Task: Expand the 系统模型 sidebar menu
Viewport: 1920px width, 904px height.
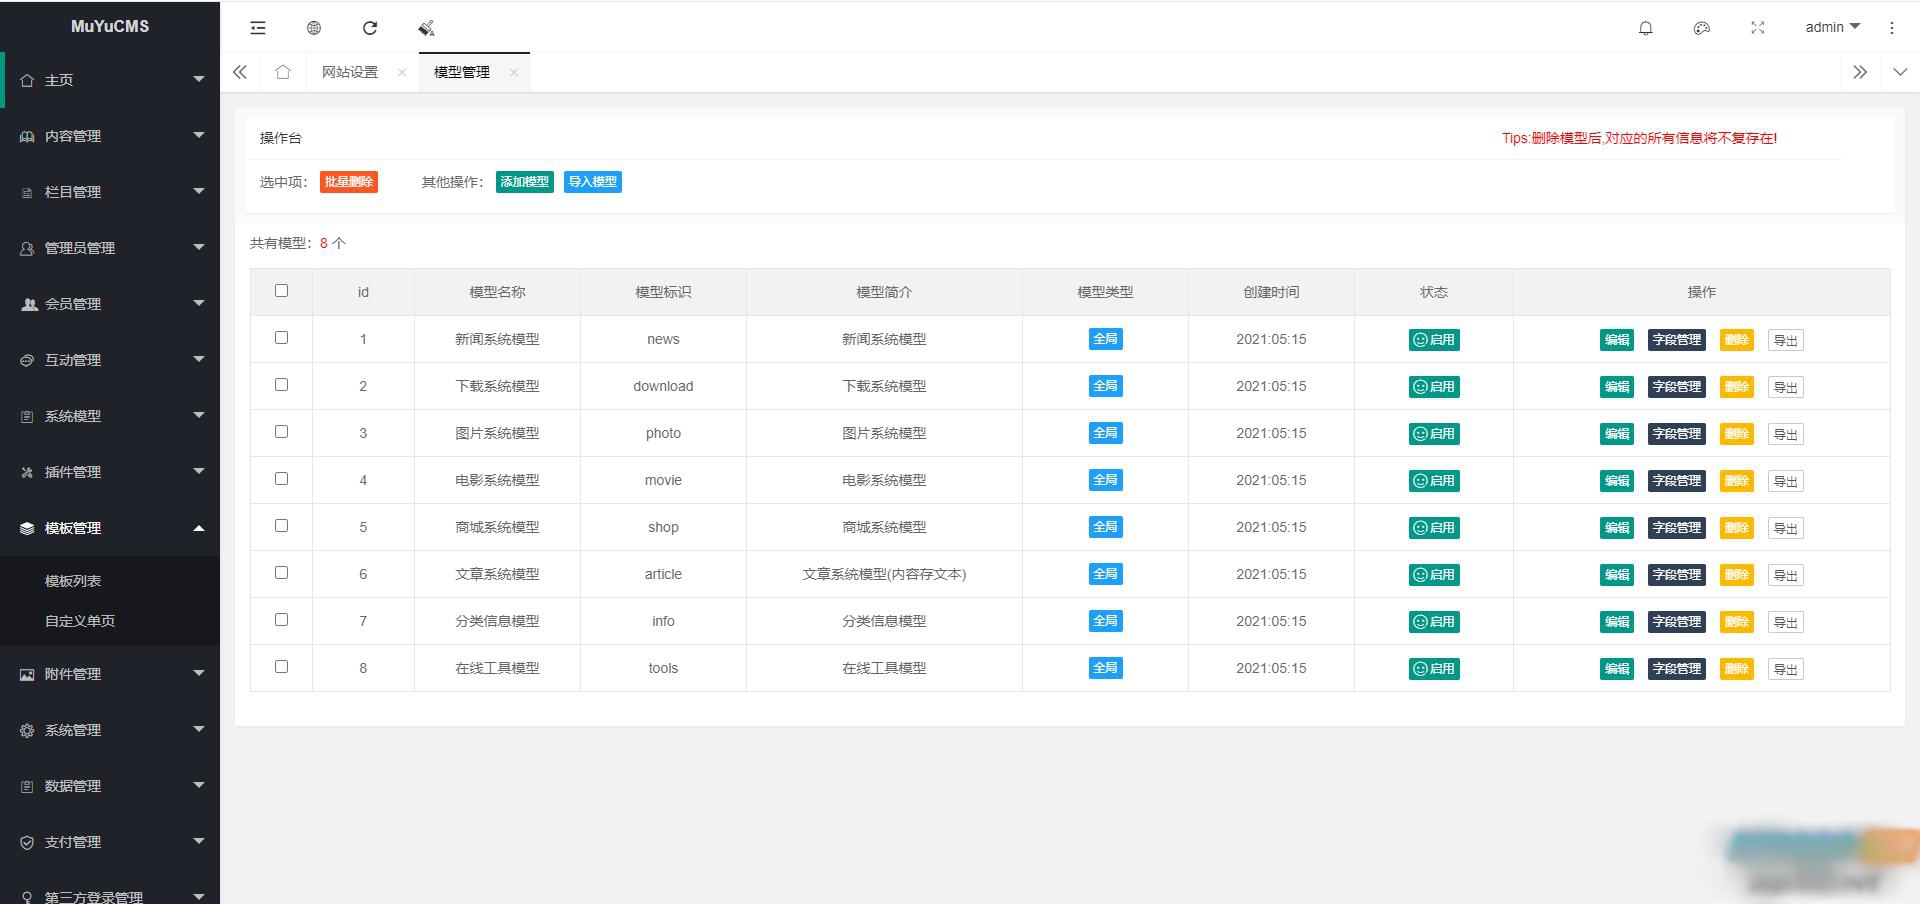Action: click(x=110, y=416)
